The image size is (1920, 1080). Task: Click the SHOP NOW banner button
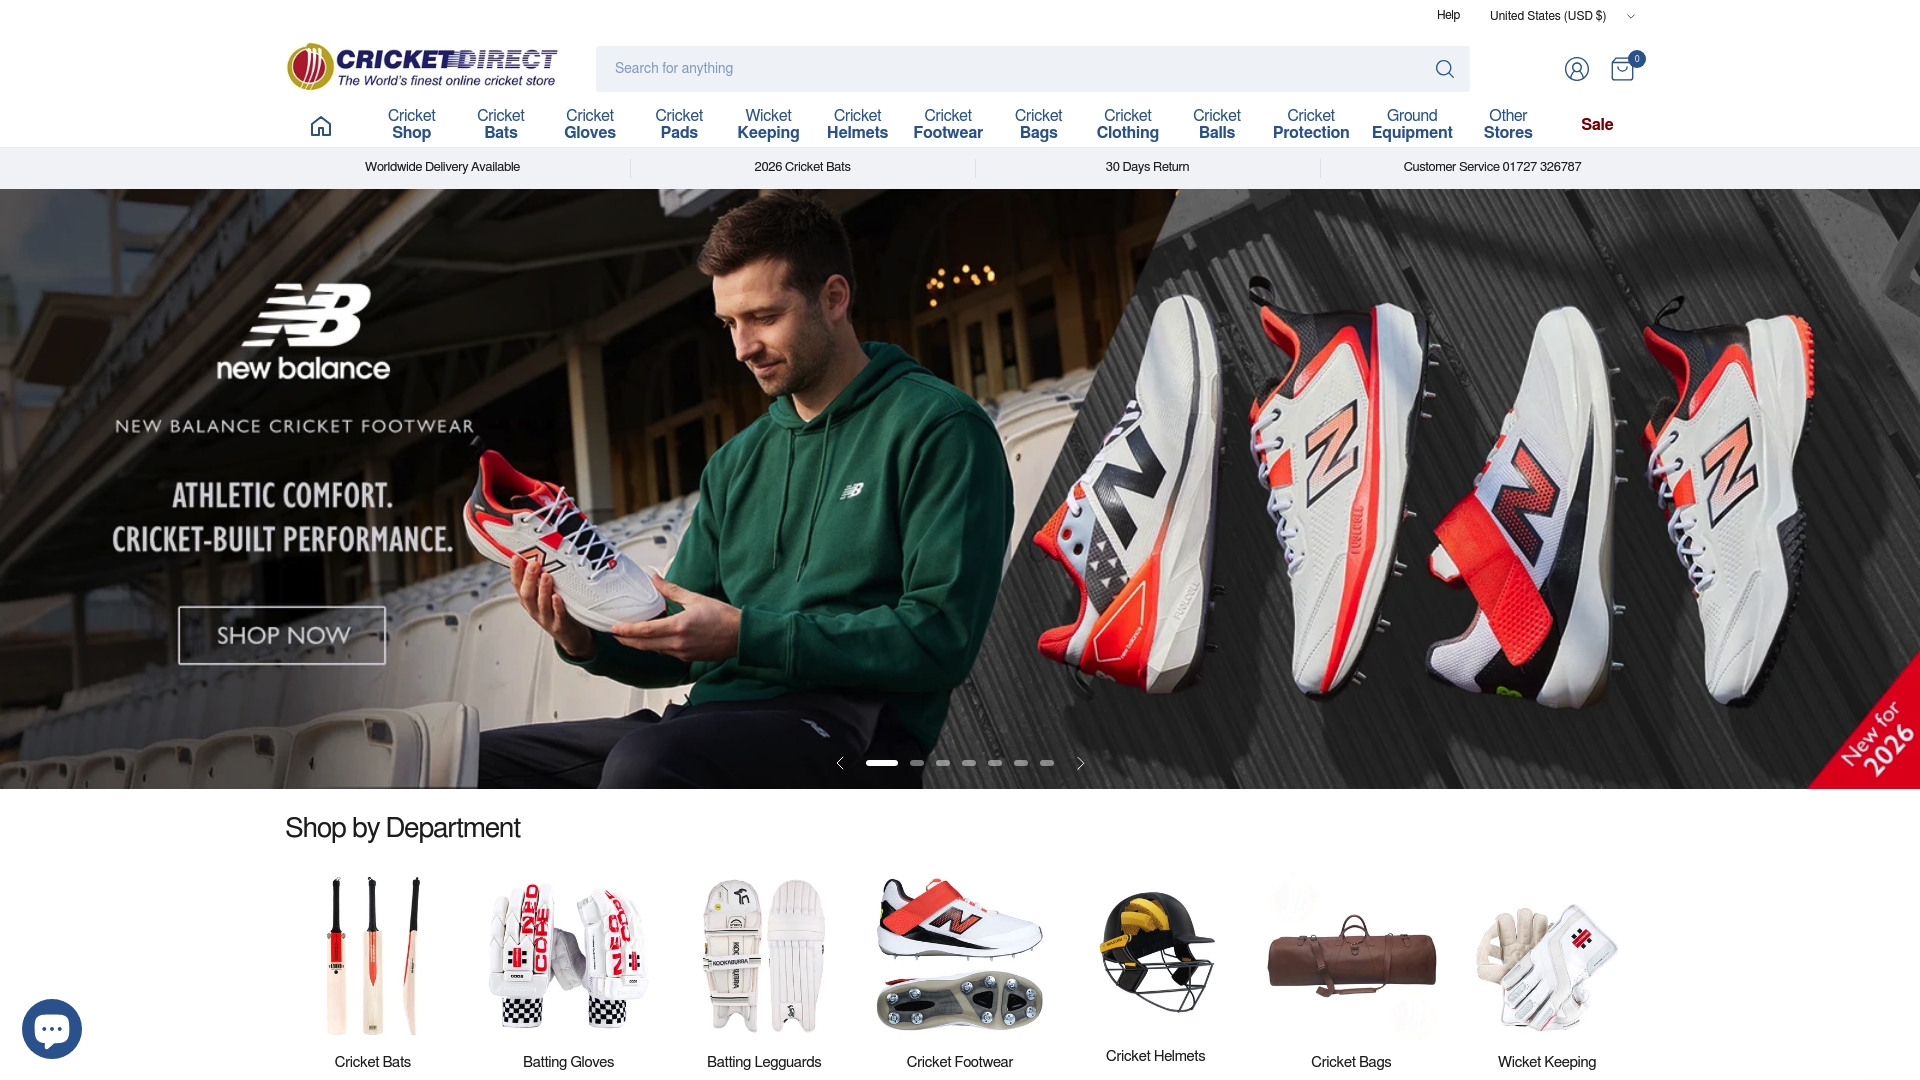(281, 635)
